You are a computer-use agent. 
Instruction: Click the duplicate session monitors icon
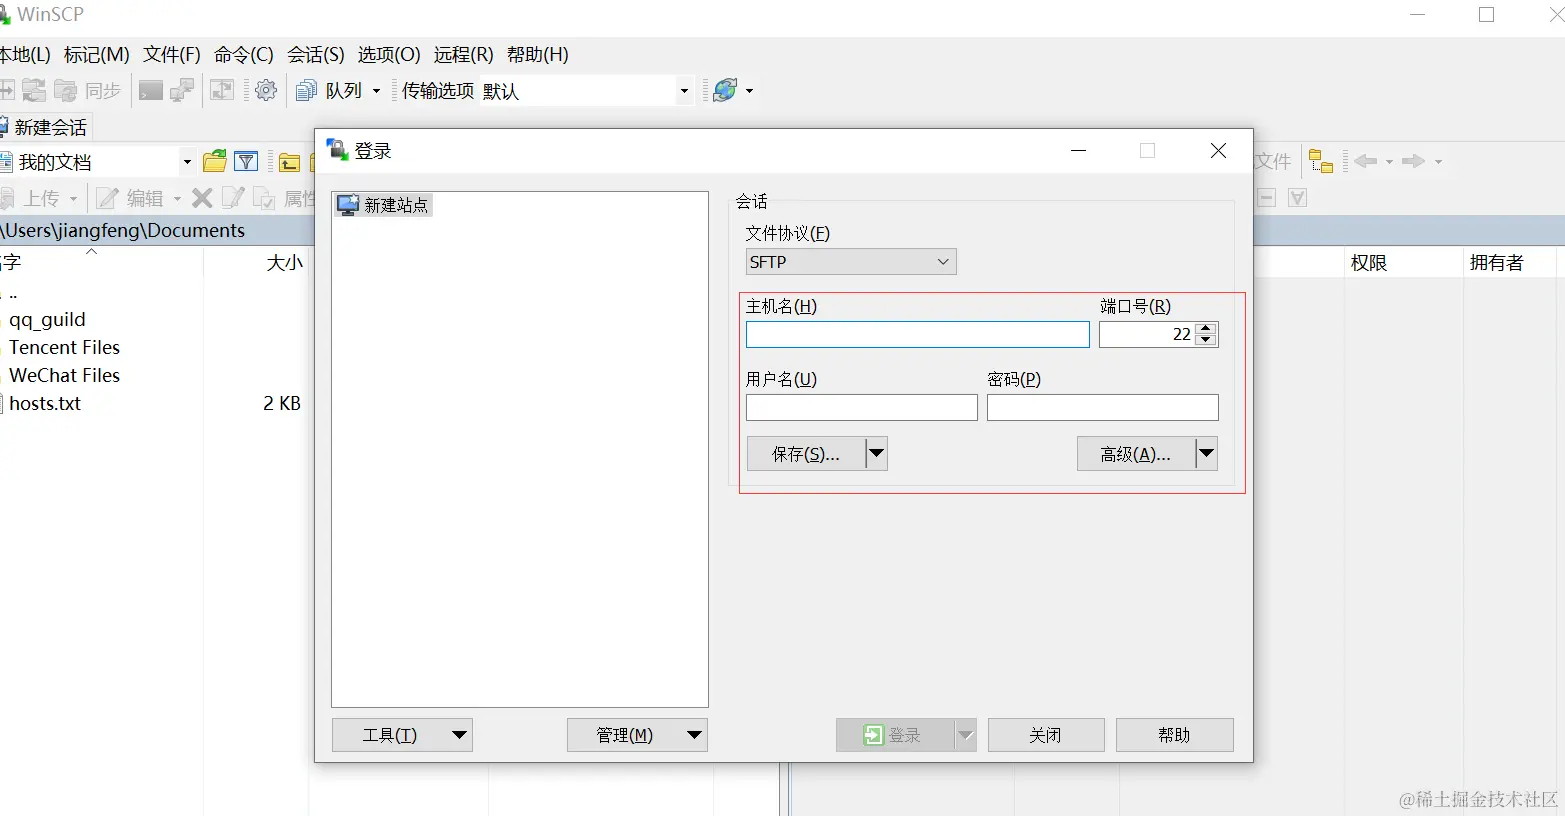(x=182, y=91)
